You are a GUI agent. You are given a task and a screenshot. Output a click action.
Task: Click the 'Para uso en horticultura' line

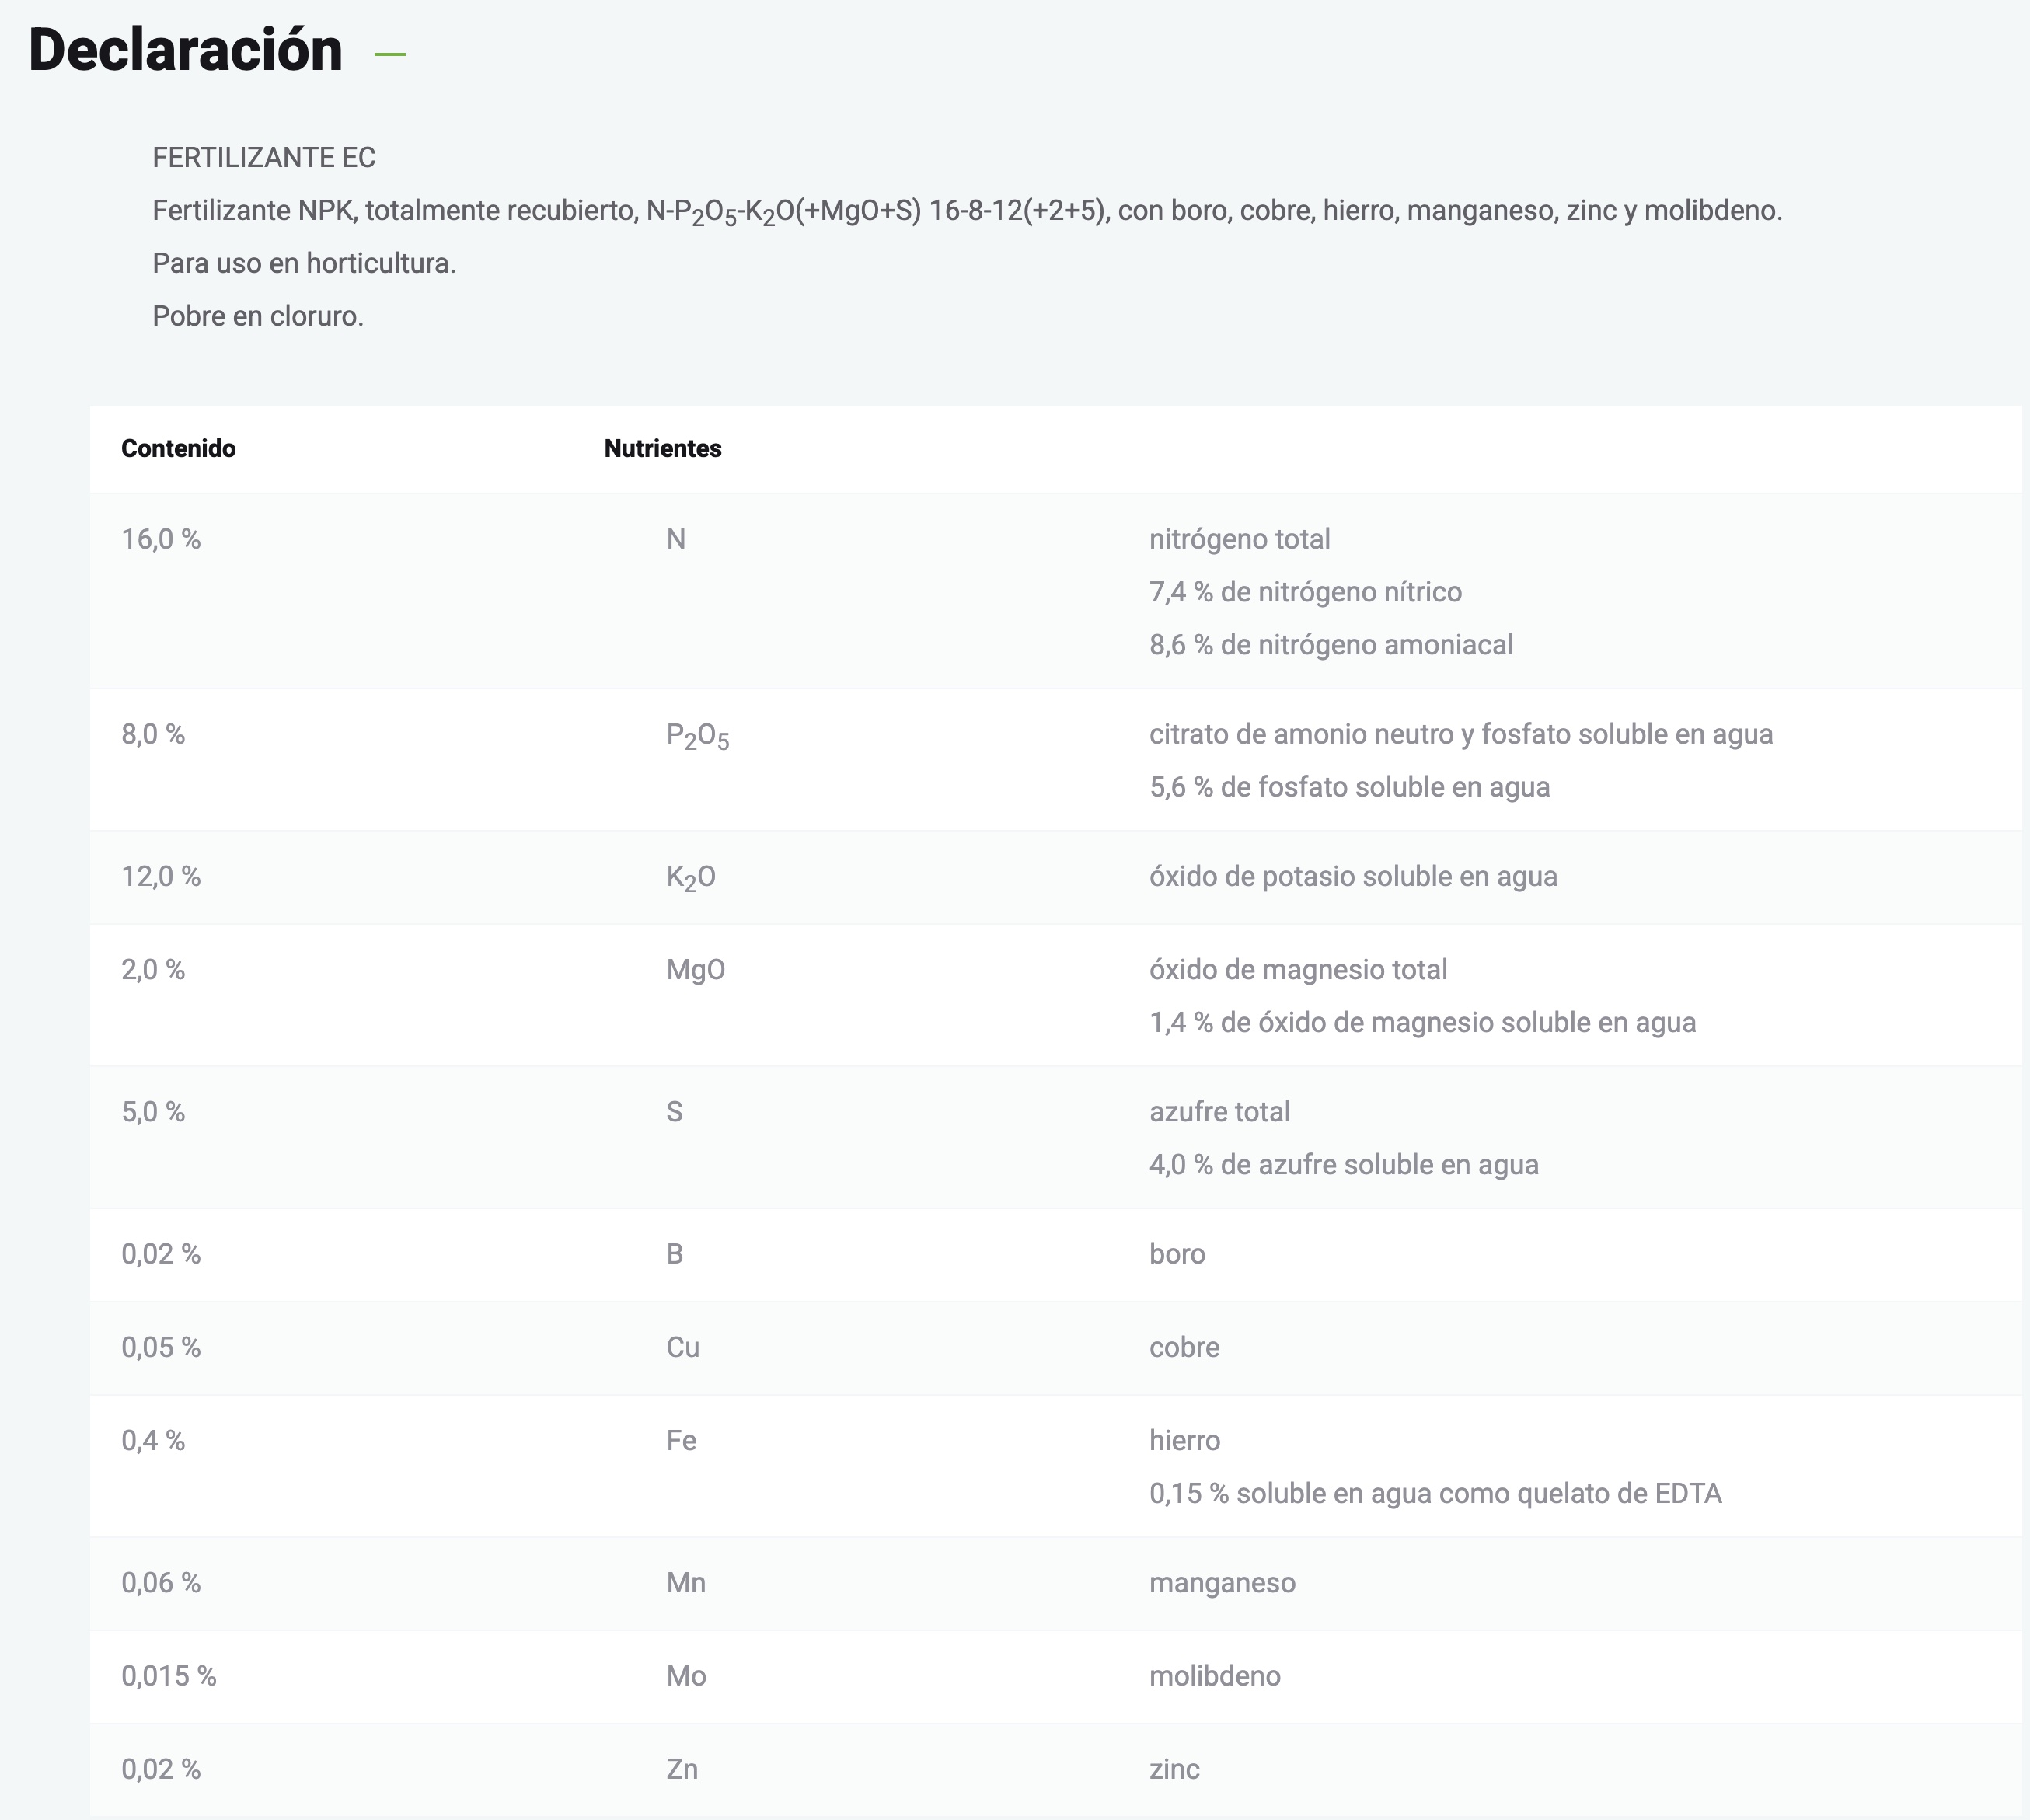[x=303, y=263]
